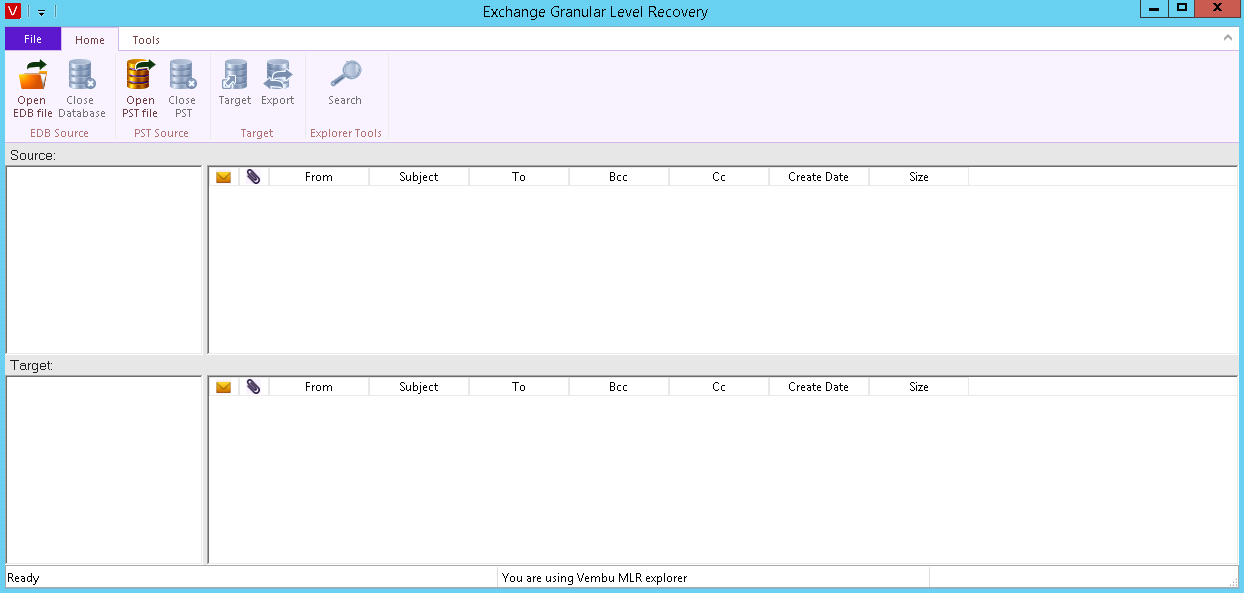Switch to the Tools tab
1244x593 pixels.
(146, 40)
